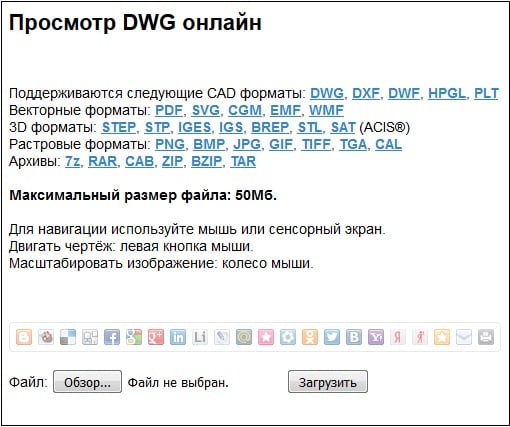This screenshot has height=427, width=510.
Task: Open the BMP format link
Action: (209, 144)
